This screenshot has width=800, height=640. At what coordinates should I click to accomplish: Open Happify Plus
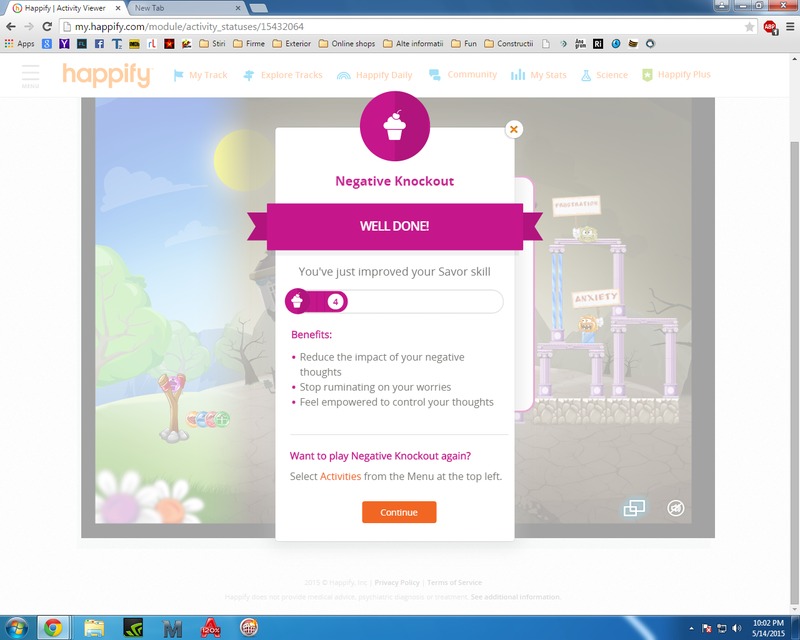(x=676, y=75)
